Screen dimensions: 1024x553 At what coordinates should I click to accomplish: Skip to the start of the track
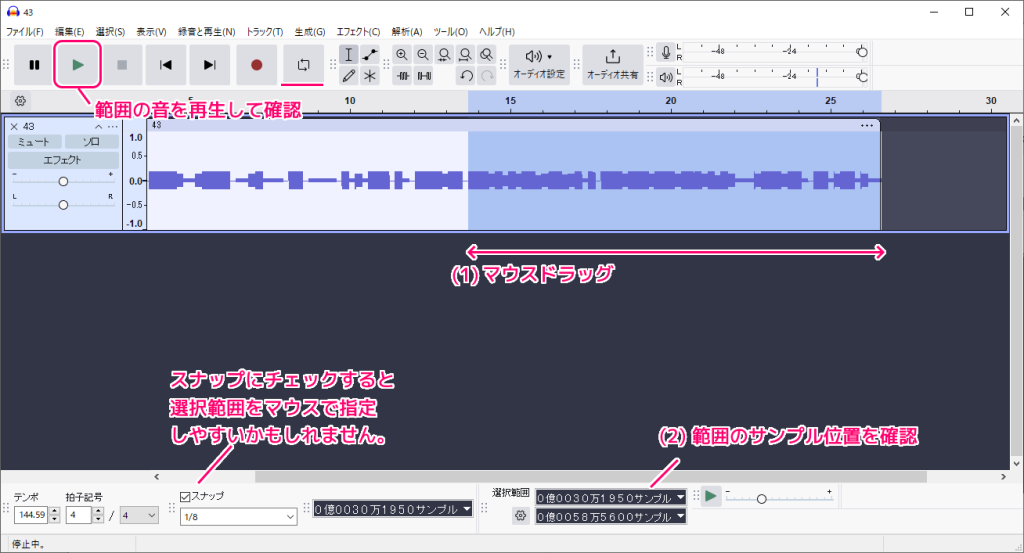165,65
